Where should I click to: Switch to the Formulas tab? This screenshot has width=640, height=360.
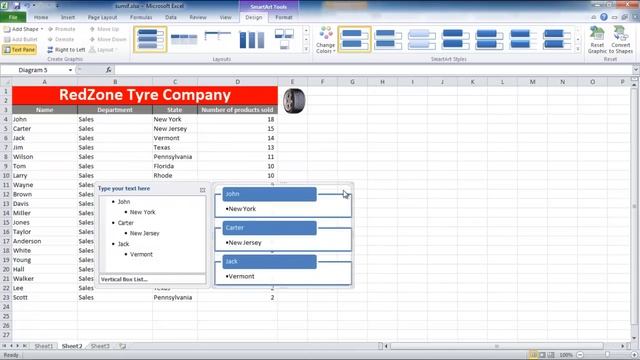tap(141, 17)
